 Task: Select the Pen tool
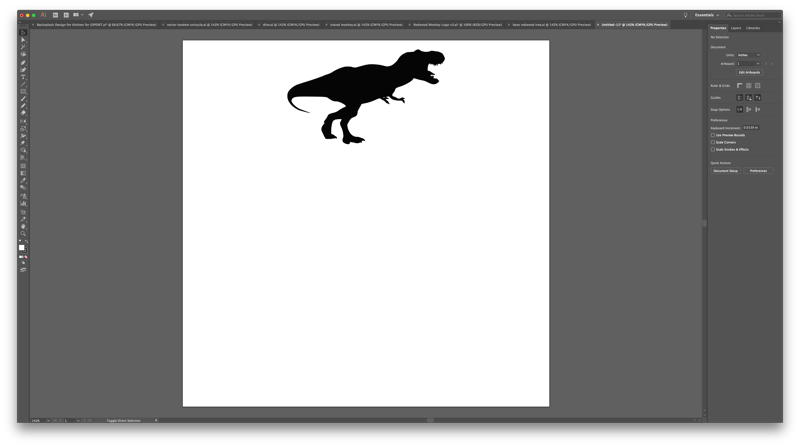(23, 63)
